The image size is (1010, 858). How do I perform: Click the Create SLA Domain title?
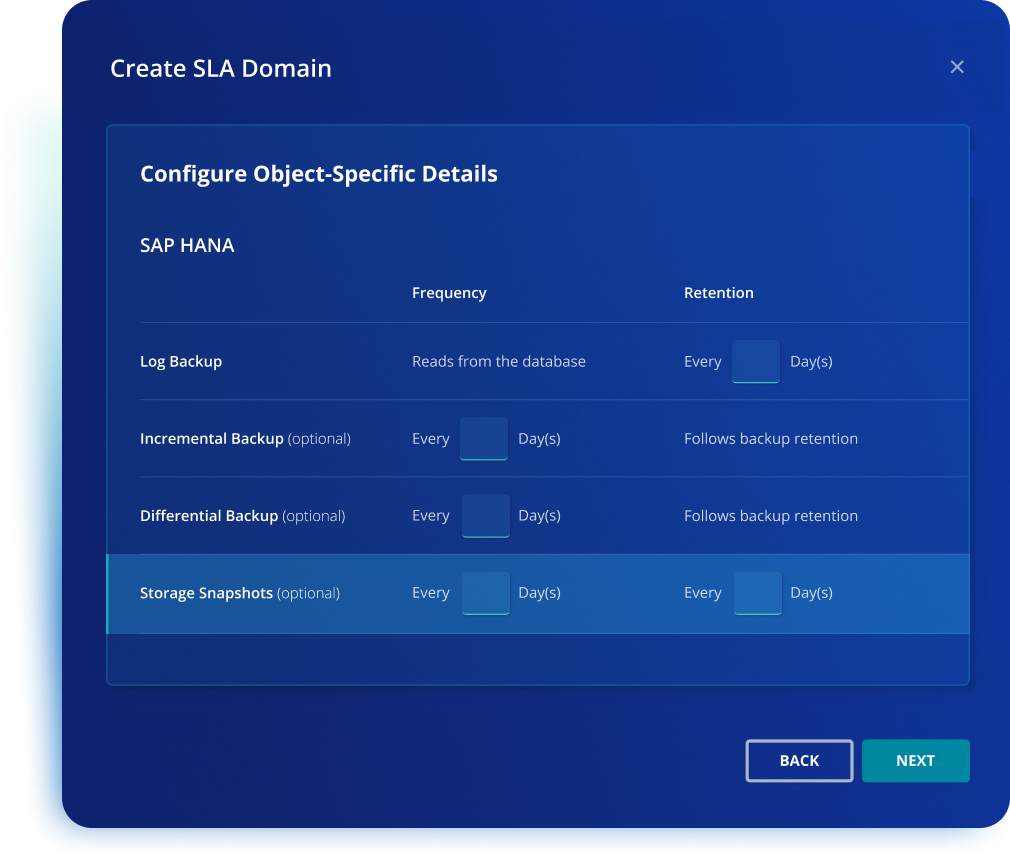tap(220, 68)
